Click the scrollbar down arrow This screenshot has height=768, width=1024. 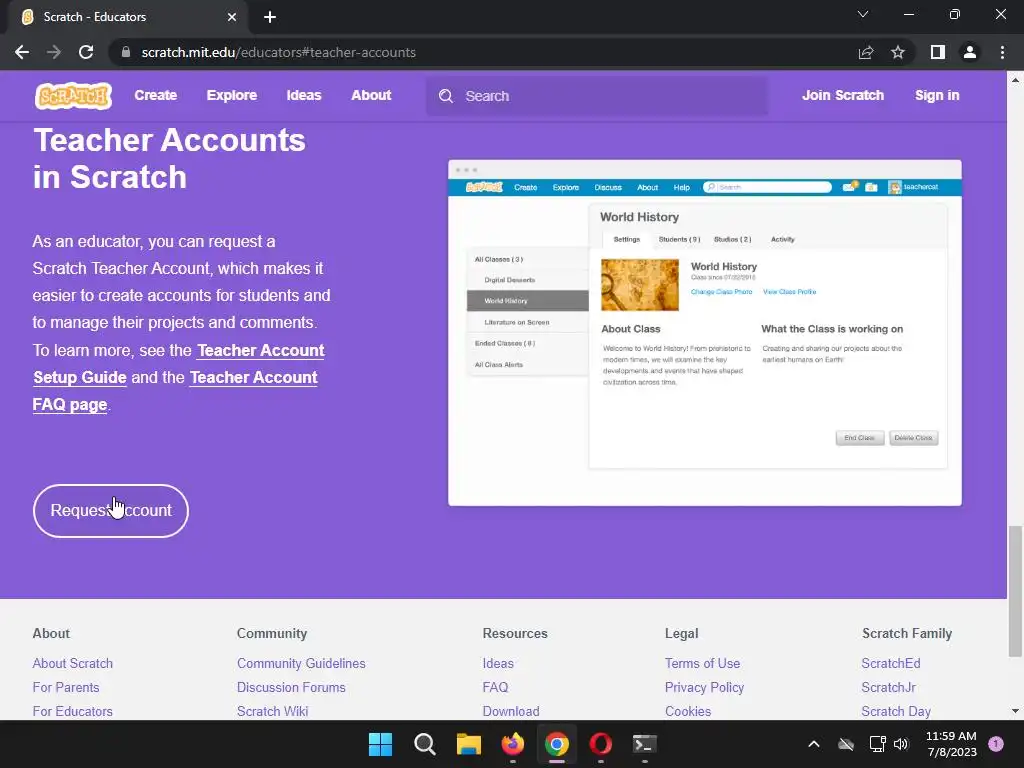(1015, 711)
